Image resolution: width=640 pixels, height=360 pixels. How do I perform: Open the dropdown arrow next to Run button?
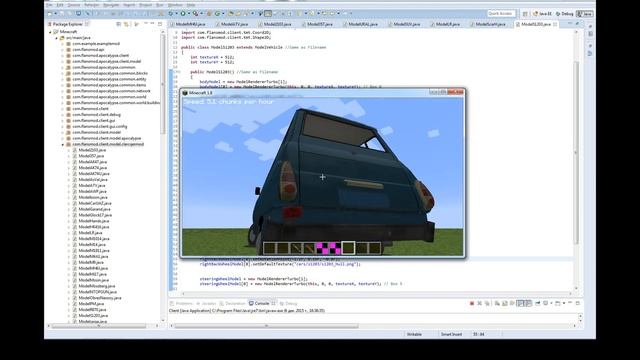(x=189, y=13)
